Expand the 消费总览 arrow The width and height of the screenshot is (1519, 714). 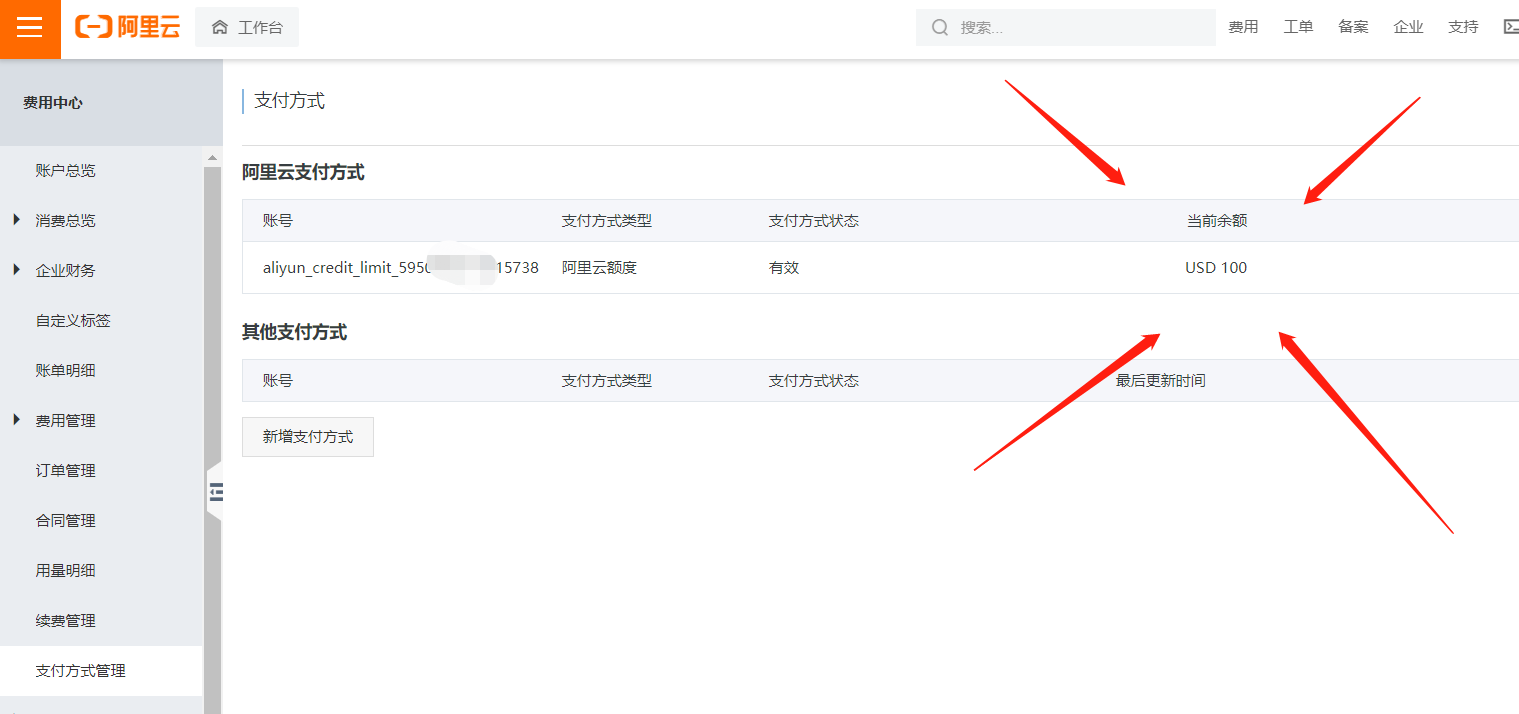17,219
